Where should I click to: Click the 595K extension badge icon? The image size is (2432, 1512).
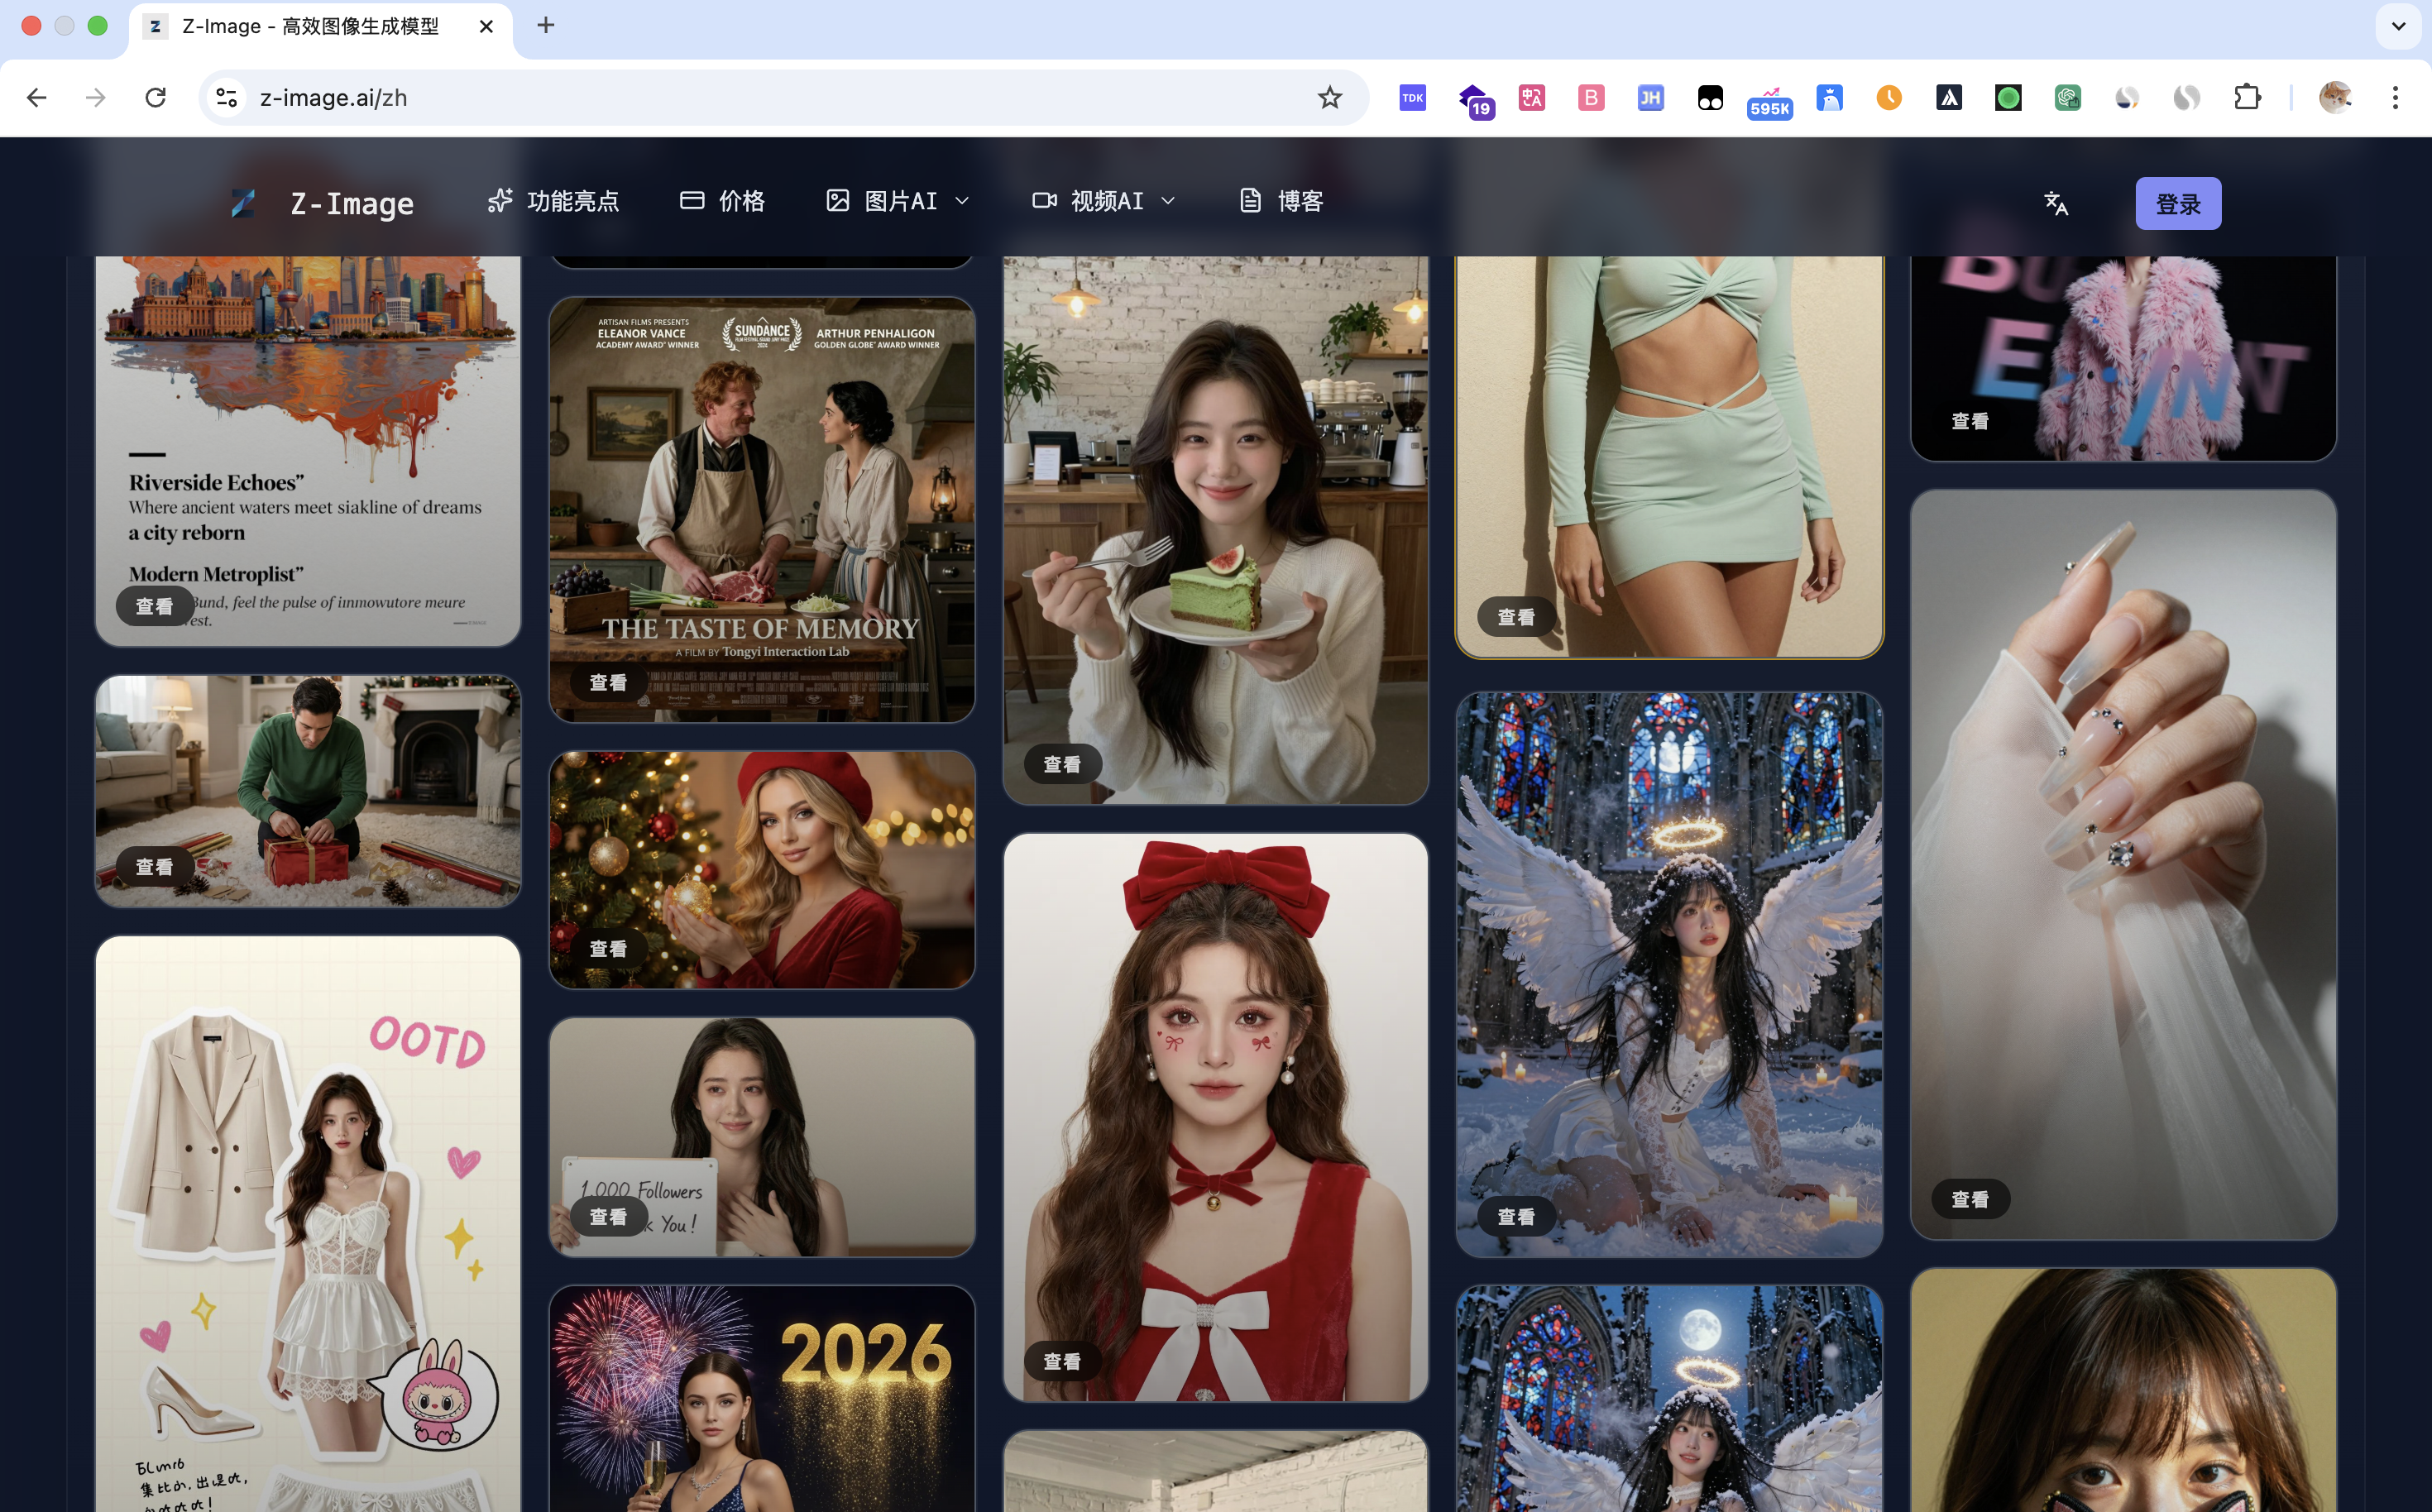click(x=1769, y=99)
